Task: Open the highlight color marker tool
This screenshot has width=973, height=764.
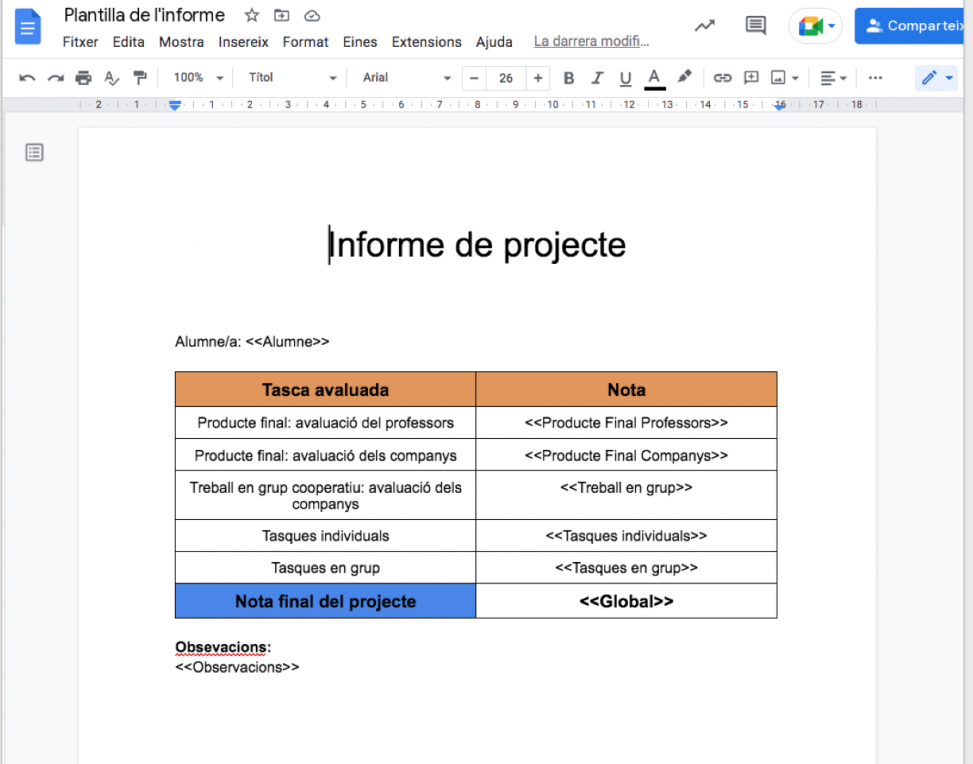Action: tap(684, 78)
